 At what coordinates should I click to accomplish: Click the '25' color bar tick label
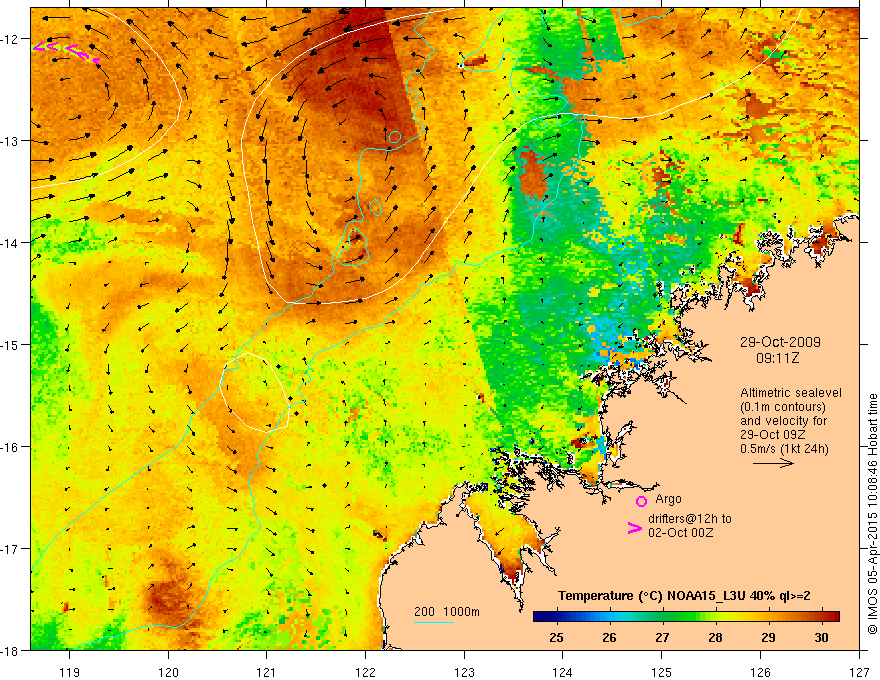(556, 637)
